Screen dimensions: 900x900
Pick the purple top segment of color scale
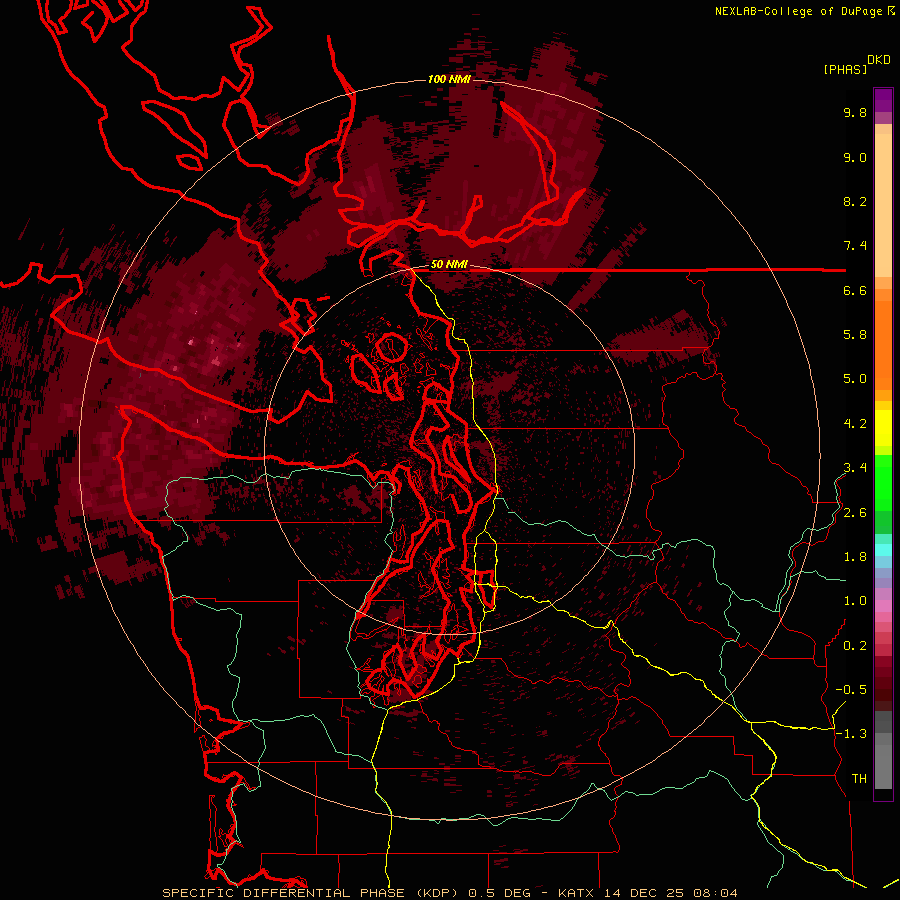(x=883, y=100)
